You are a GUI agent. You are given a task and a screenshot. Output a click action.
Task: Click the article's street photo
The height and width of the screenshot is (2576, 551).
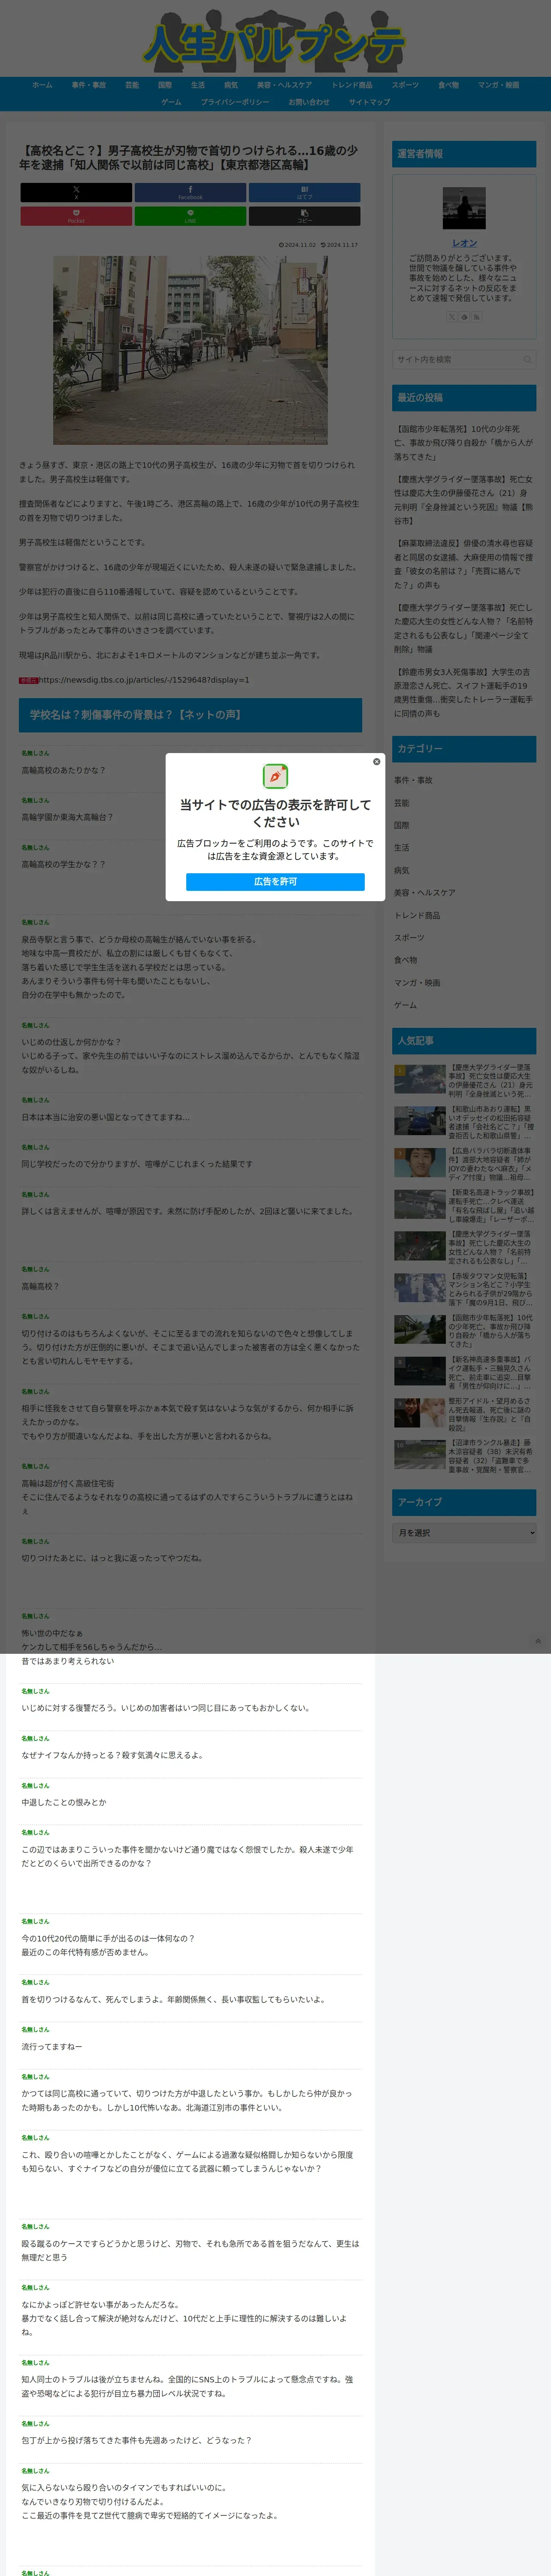pyautogui.click(x=190, y=350)
